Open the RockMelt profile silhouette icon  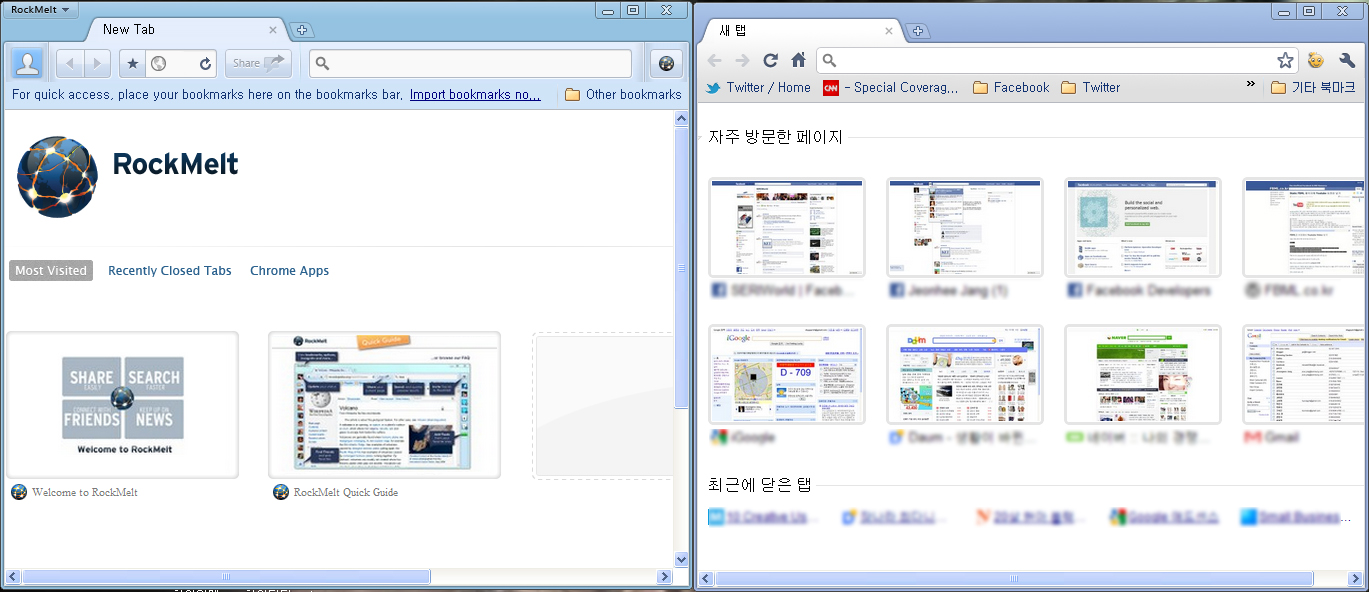coord(28,64)
